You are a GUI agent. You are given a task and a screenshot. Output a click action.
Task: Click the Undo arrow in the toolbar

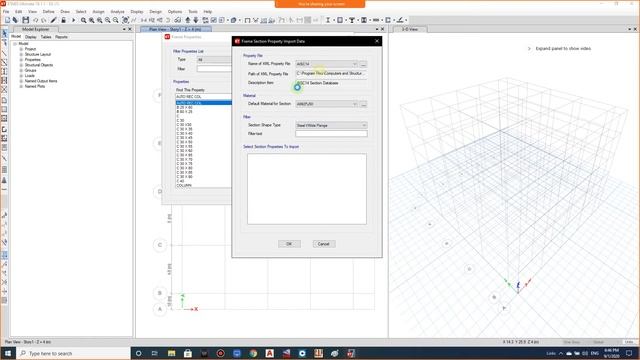point(36,20)
